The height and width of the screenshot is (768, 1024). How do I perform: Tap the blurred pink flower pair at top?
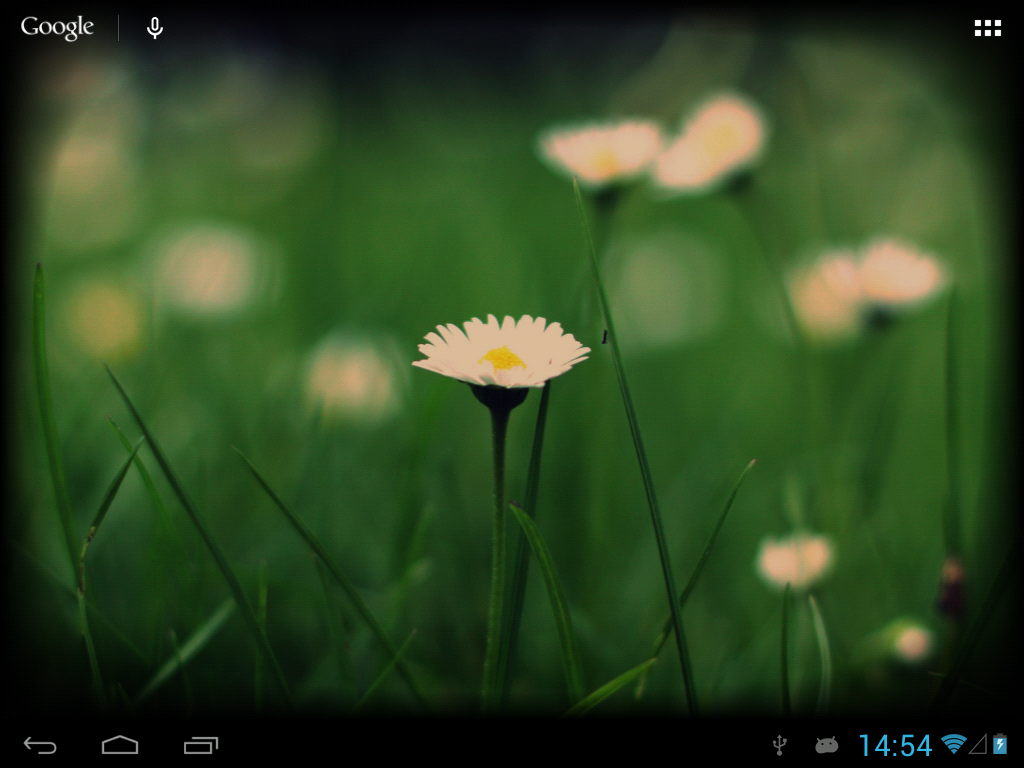click(657, 145)
